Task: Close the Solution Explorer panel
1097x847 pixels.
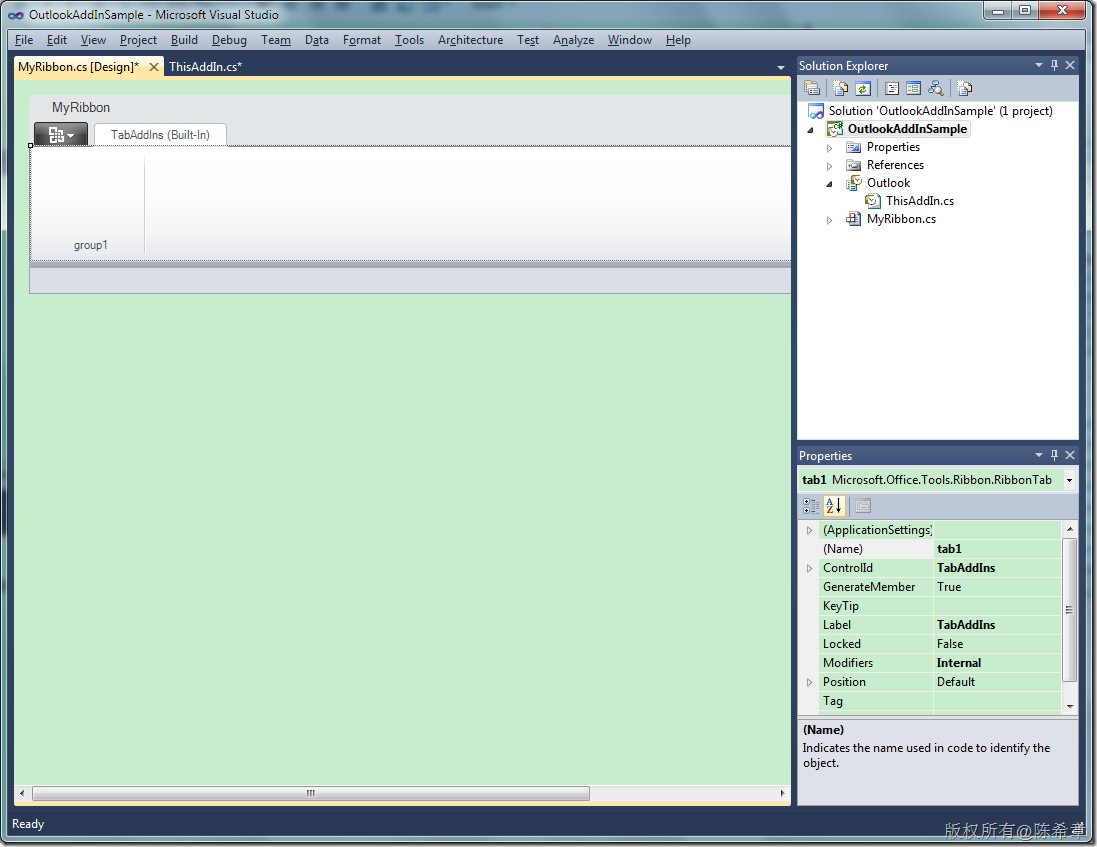Action: (x=1070, y=65)
